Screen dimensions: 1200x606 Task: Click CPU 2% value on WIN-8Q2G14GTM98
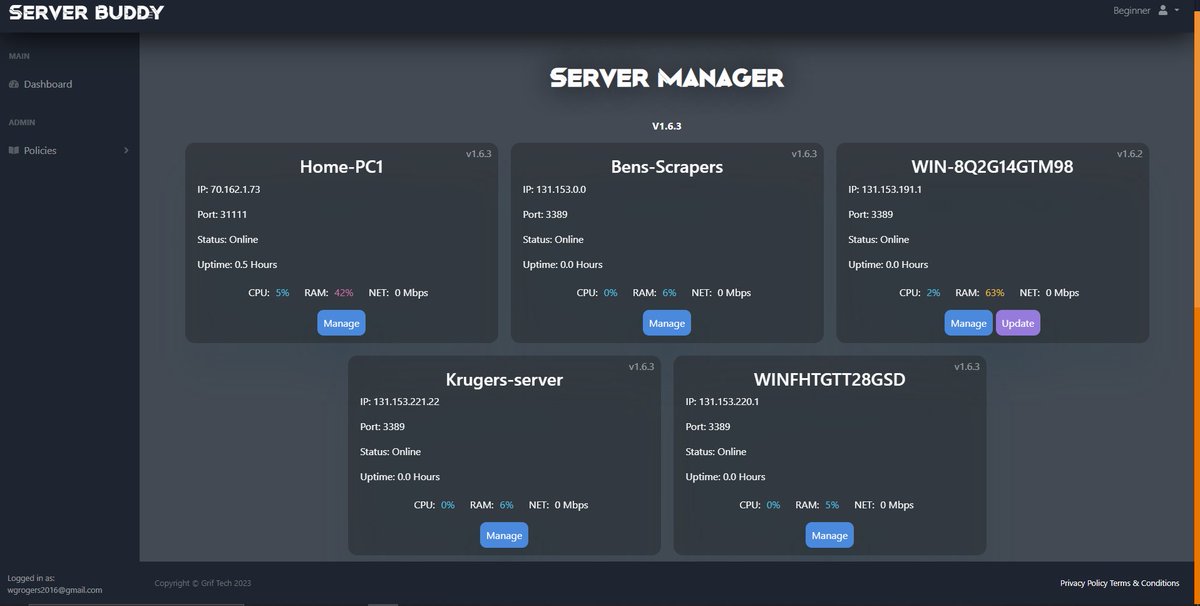click(x=933, y=293)
